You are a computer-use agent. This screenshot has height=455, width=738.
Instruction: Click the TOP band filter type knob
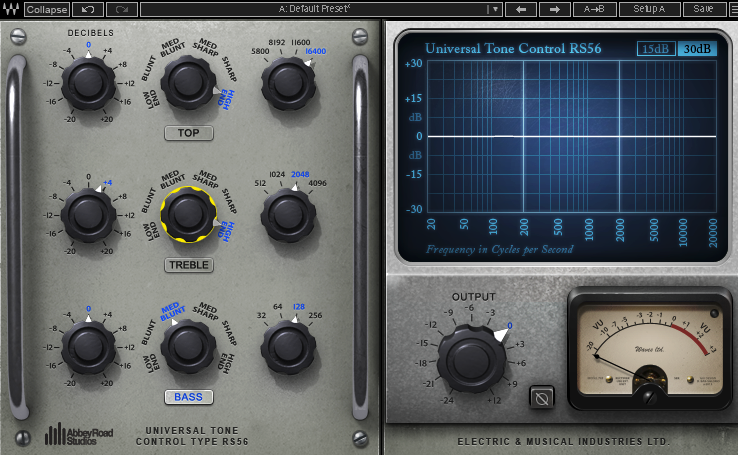coord(189,83)
